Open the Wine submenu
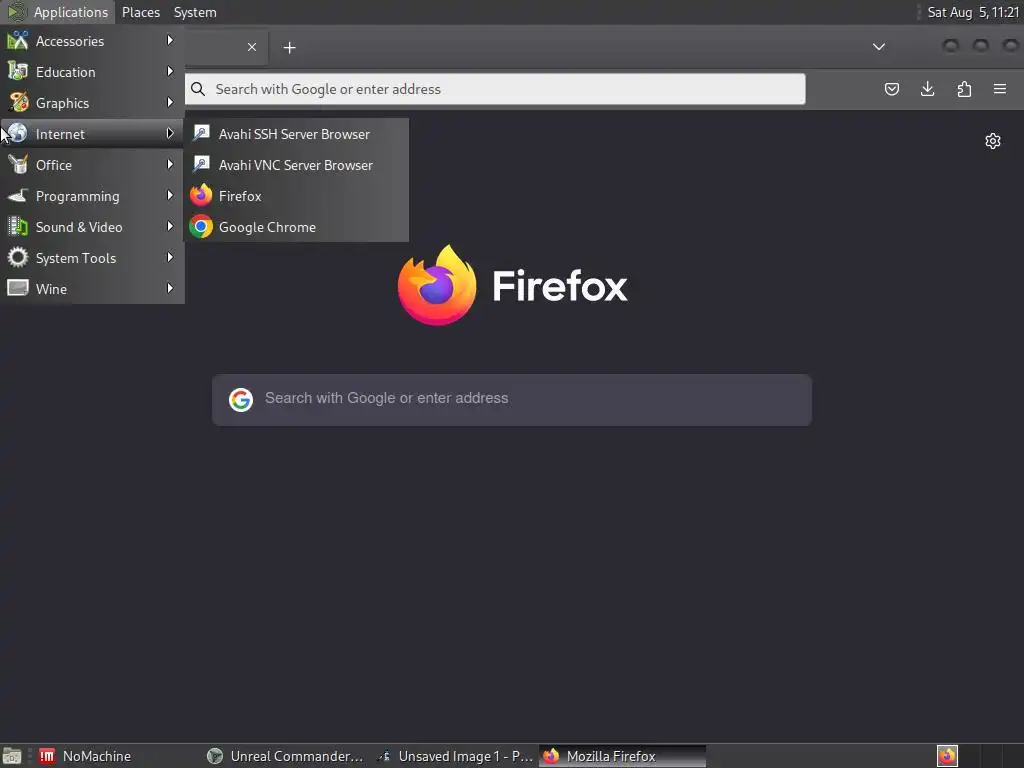This screenshot has height=768, width=1024. pyautogui.click(x=92, y=289)
